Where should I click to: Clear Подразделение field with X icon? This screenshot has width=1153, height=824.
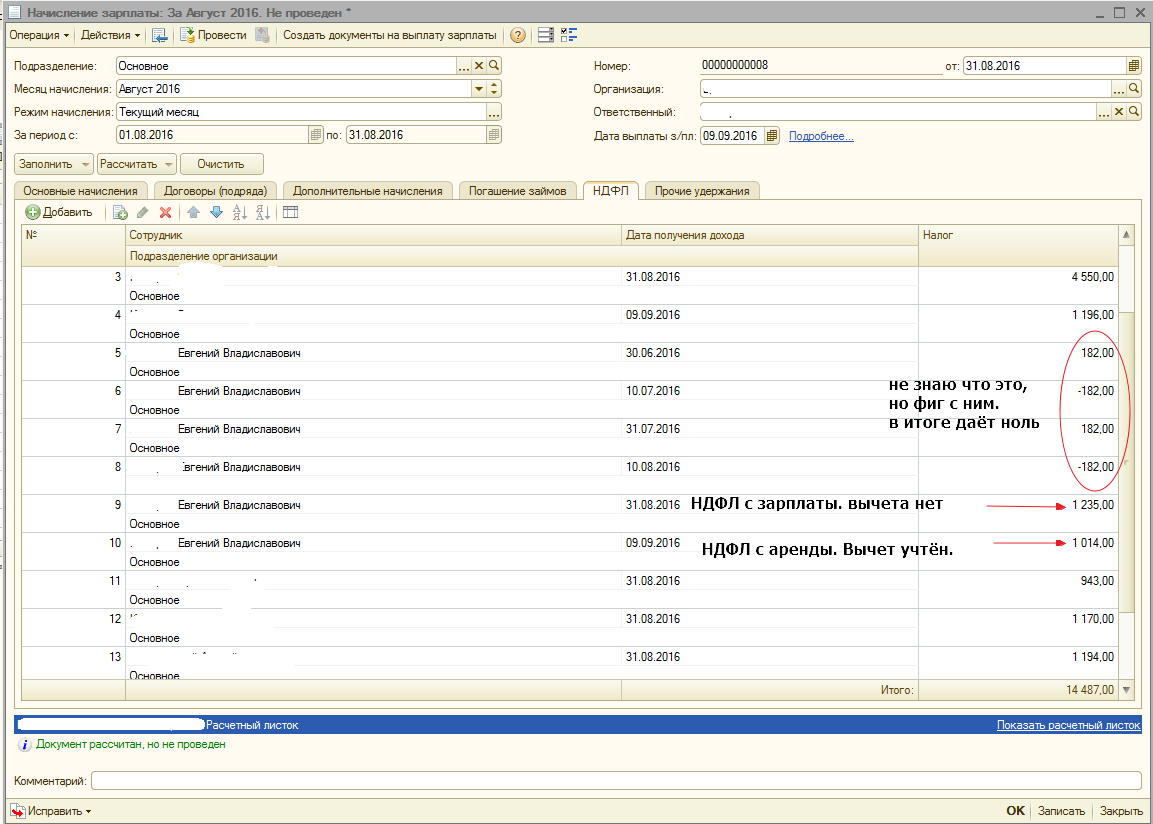tap(478, 66)
